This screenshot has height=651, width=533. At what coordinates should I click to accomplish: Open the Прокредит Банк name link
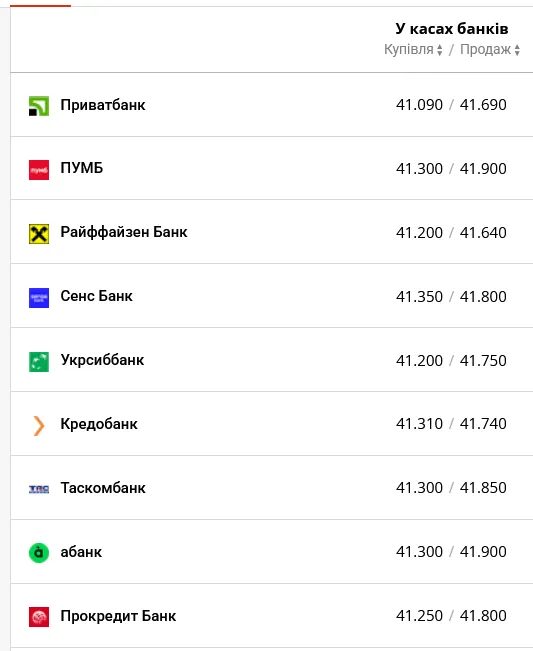[x=118, y=616]
